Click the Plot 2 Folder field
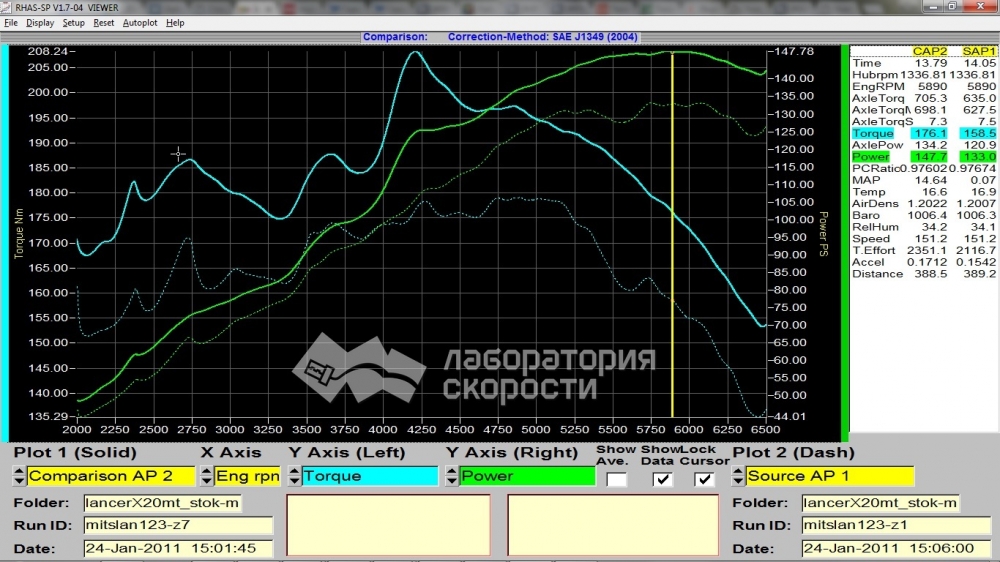1000x562 pixels. tap(881, 503)
